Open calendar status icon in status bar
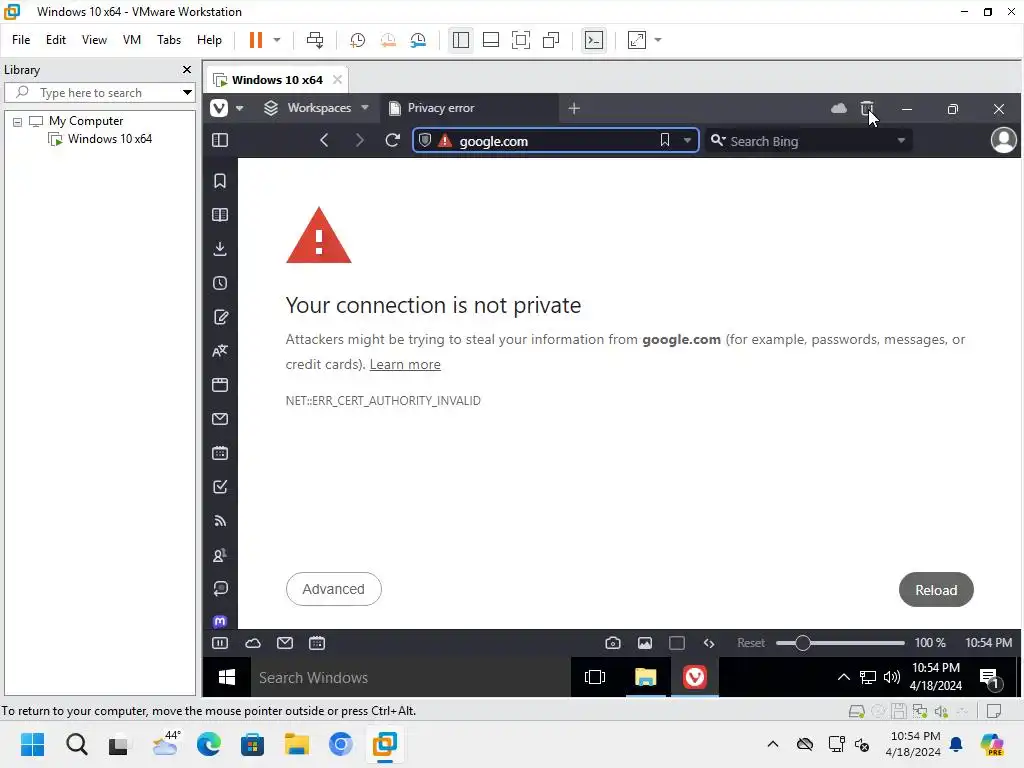Image resolution: width=1024 pixels, height=768 pixels. (x=317, y=643)
